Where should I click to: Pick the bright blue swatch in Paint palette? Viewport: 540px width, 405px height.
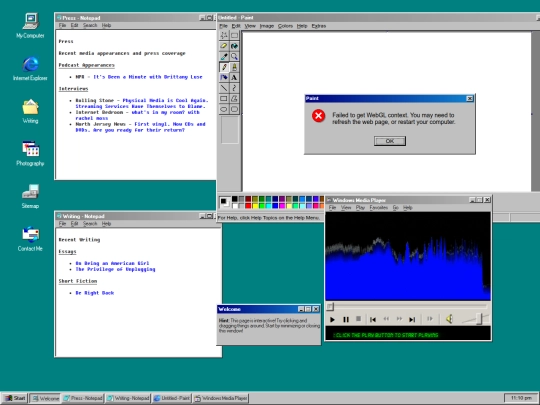pyautogui.click(x=275, y=206)
